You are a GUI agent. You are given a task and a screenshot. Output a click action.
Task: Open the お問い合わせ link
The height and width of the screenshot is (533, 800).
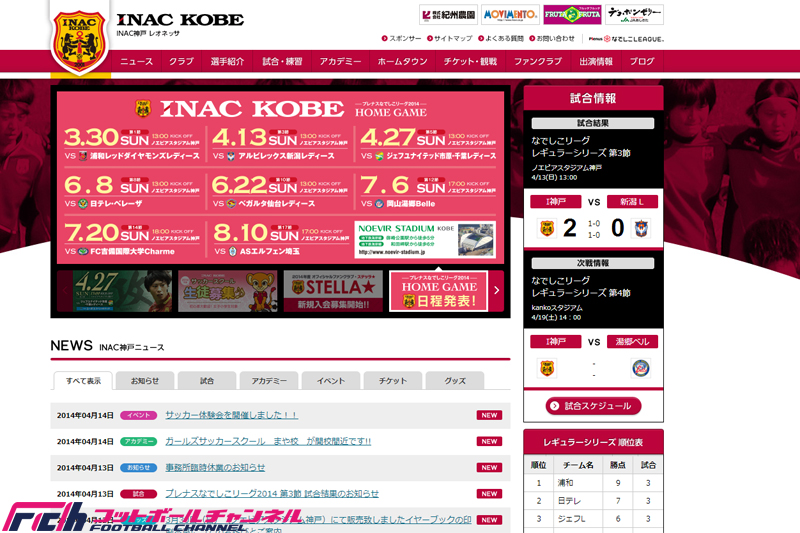click(552, 38)
